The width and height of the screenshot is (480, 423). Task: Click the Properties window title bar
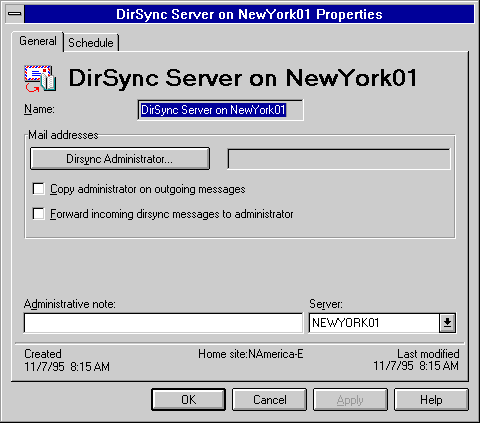(249, 14)
